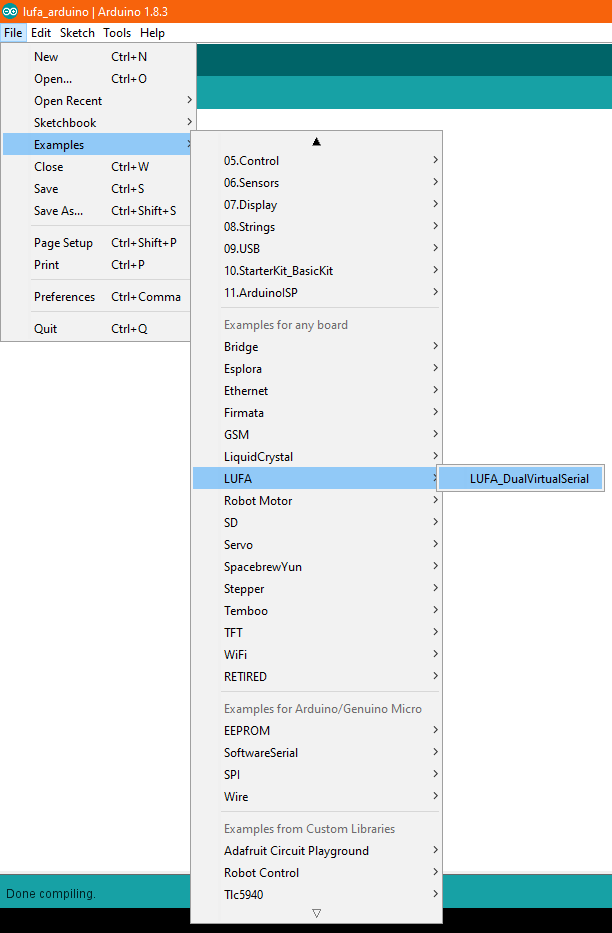Expand the Servo submenu arrow

click(x=435, y=544)
